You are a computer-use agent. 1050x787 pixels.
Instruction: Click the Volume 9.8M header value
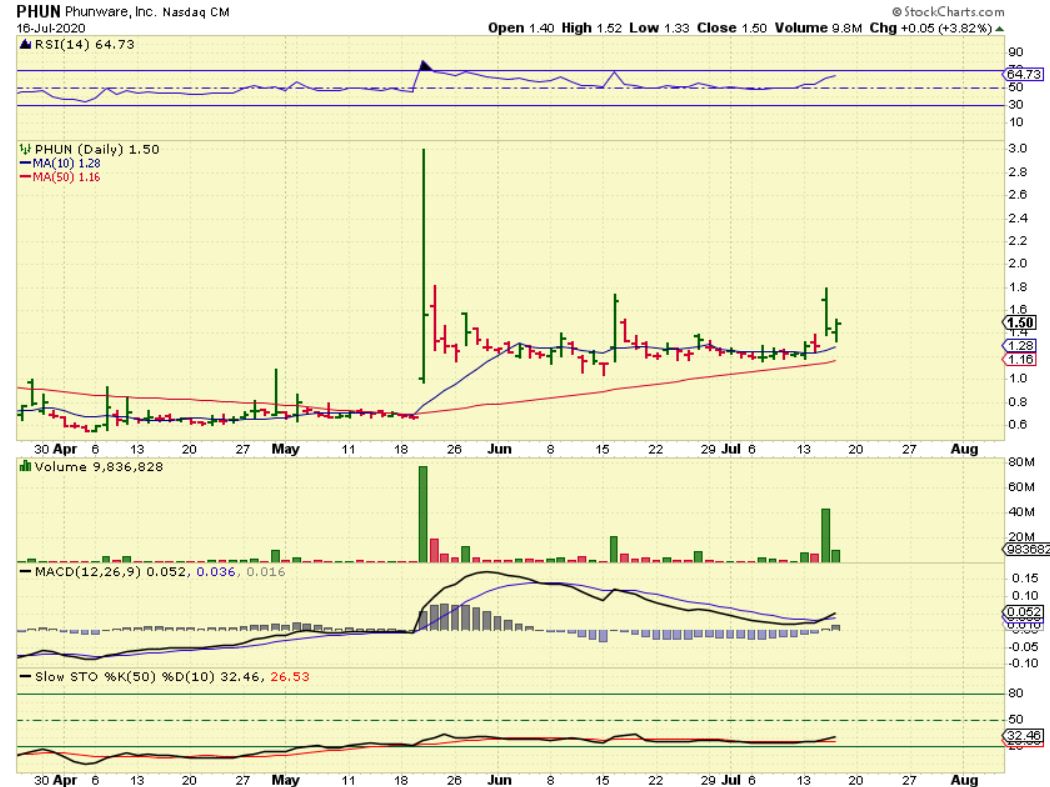click(818, 28)
